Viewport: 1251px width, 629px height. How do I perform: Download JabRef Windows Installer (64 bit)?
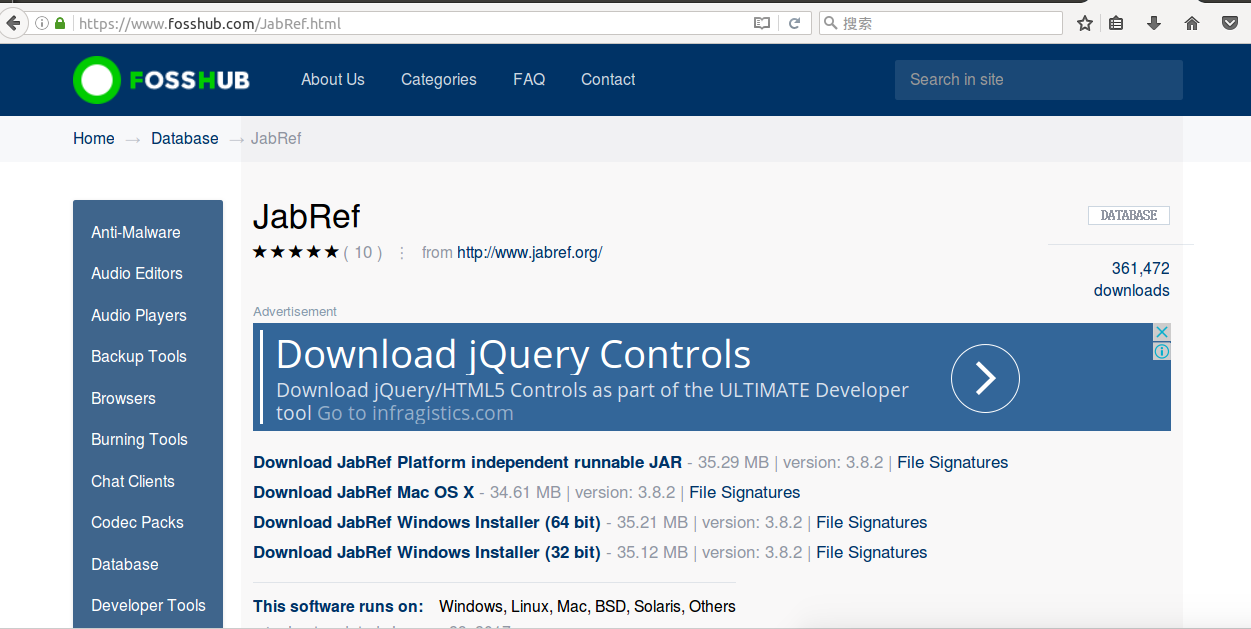427,523
